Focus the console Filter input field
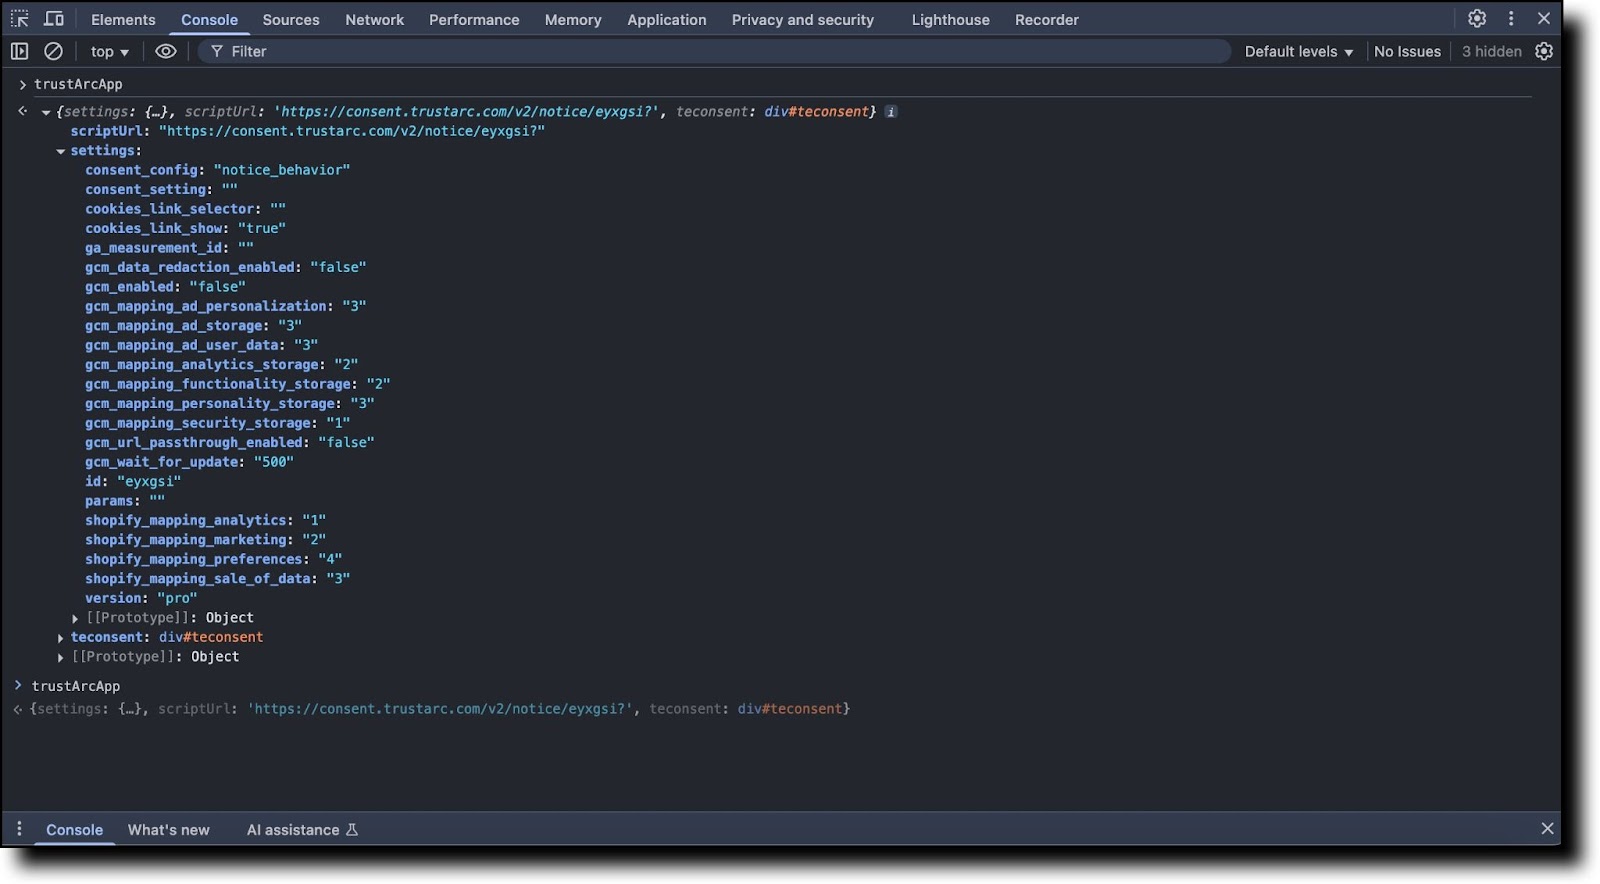Screen dimensions: 1600x884 coord(714,51)
